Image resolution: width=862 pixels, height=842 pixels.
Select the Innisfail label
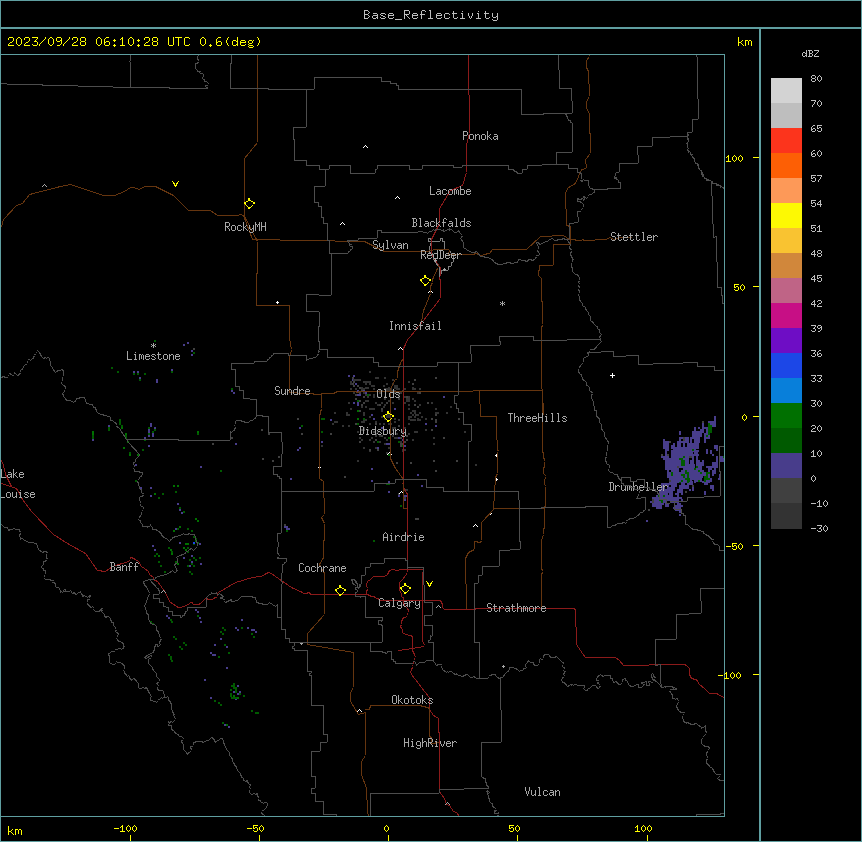pos(415,326)
